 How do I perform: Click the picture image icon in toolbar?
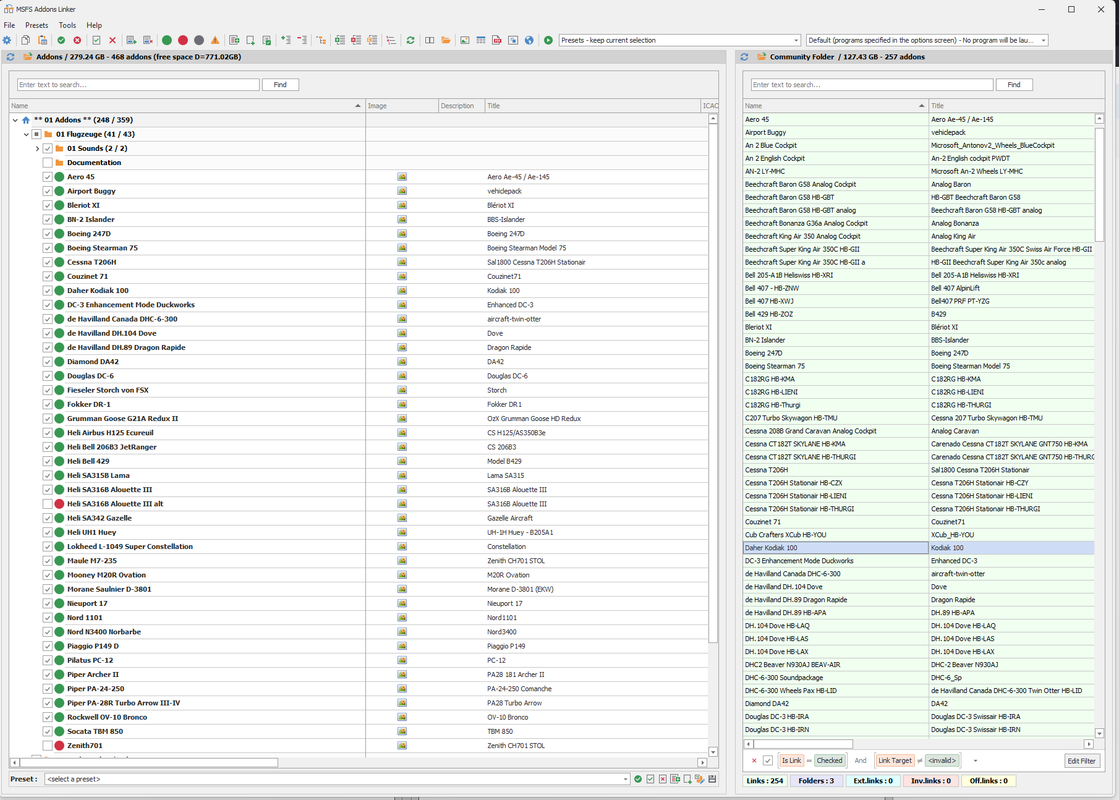click(465, 41)
